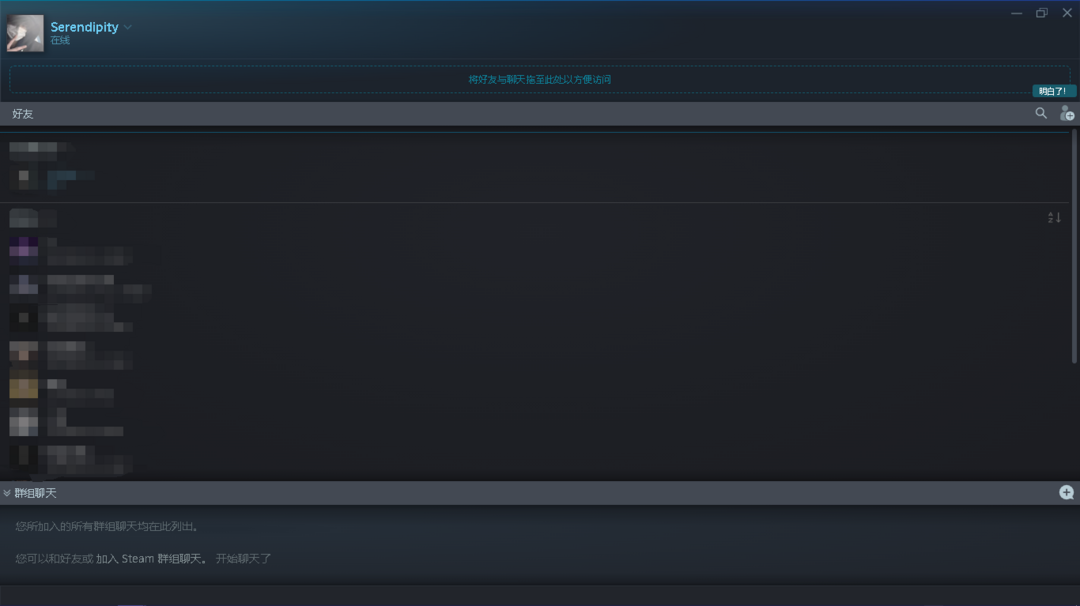
Task: Click the sort friends list icon
Action: pos(1054,218)
